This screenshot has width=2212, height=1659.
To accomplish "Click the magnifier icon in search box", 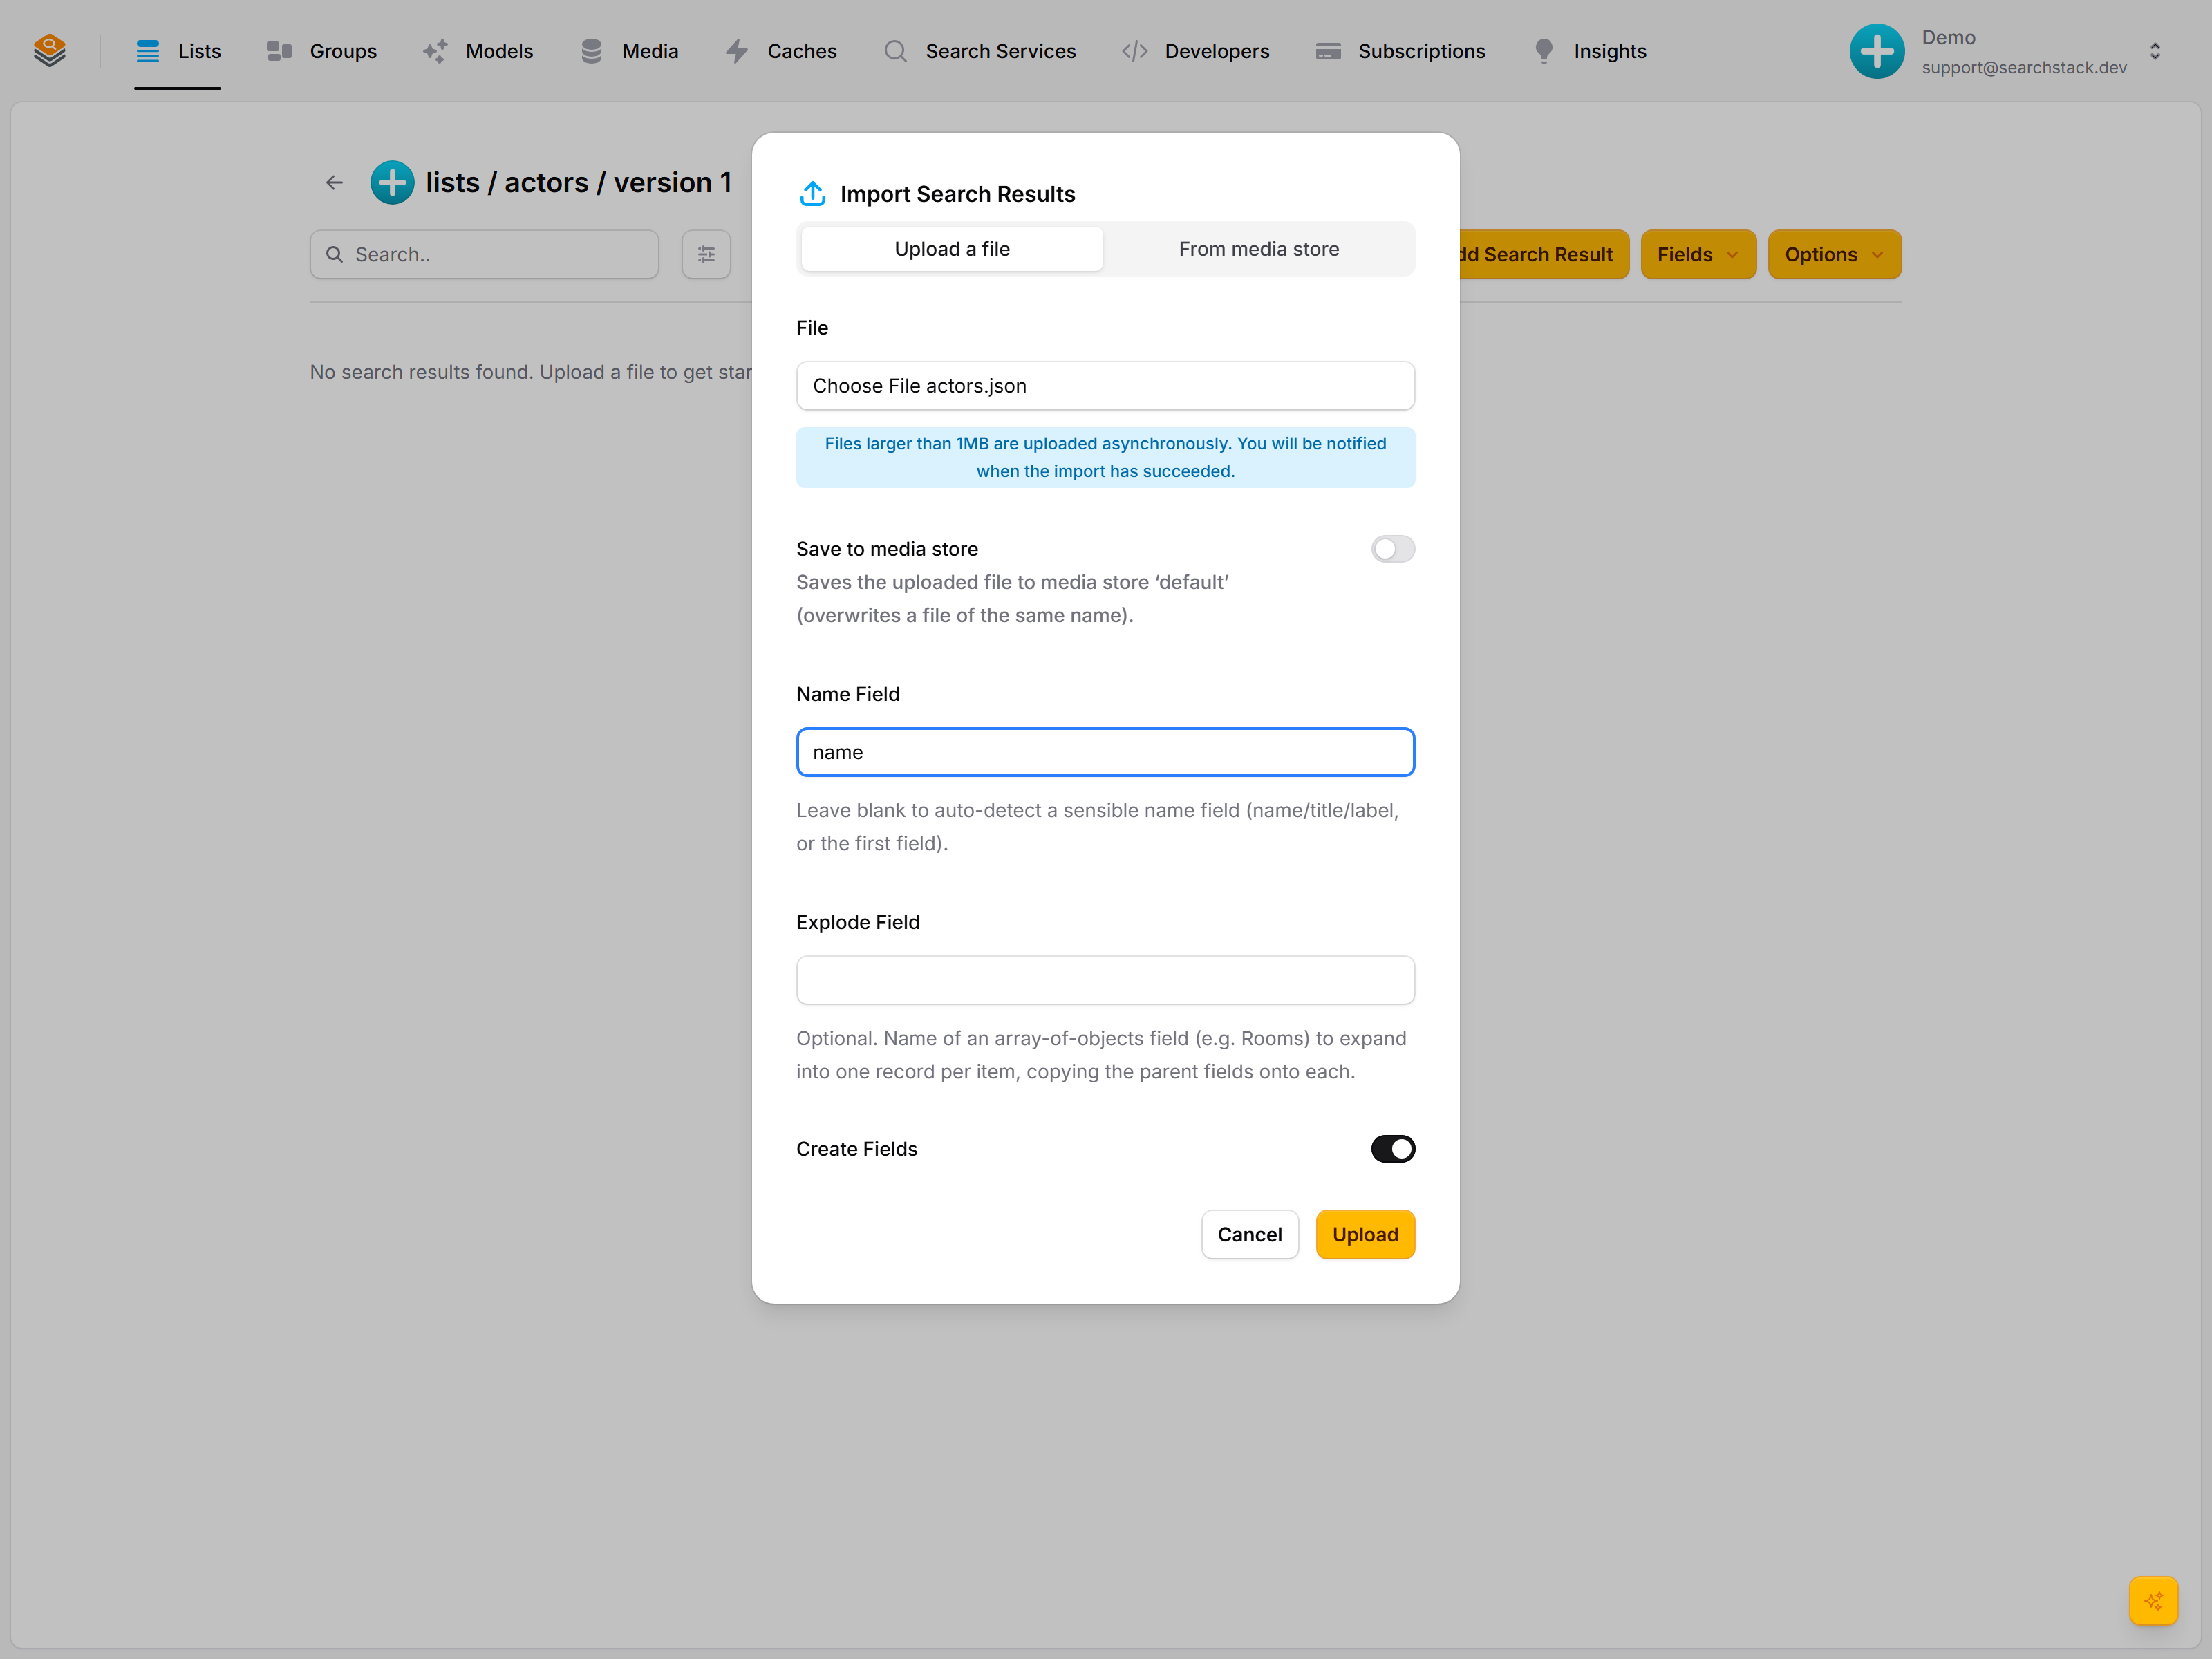I will point(335,254).
